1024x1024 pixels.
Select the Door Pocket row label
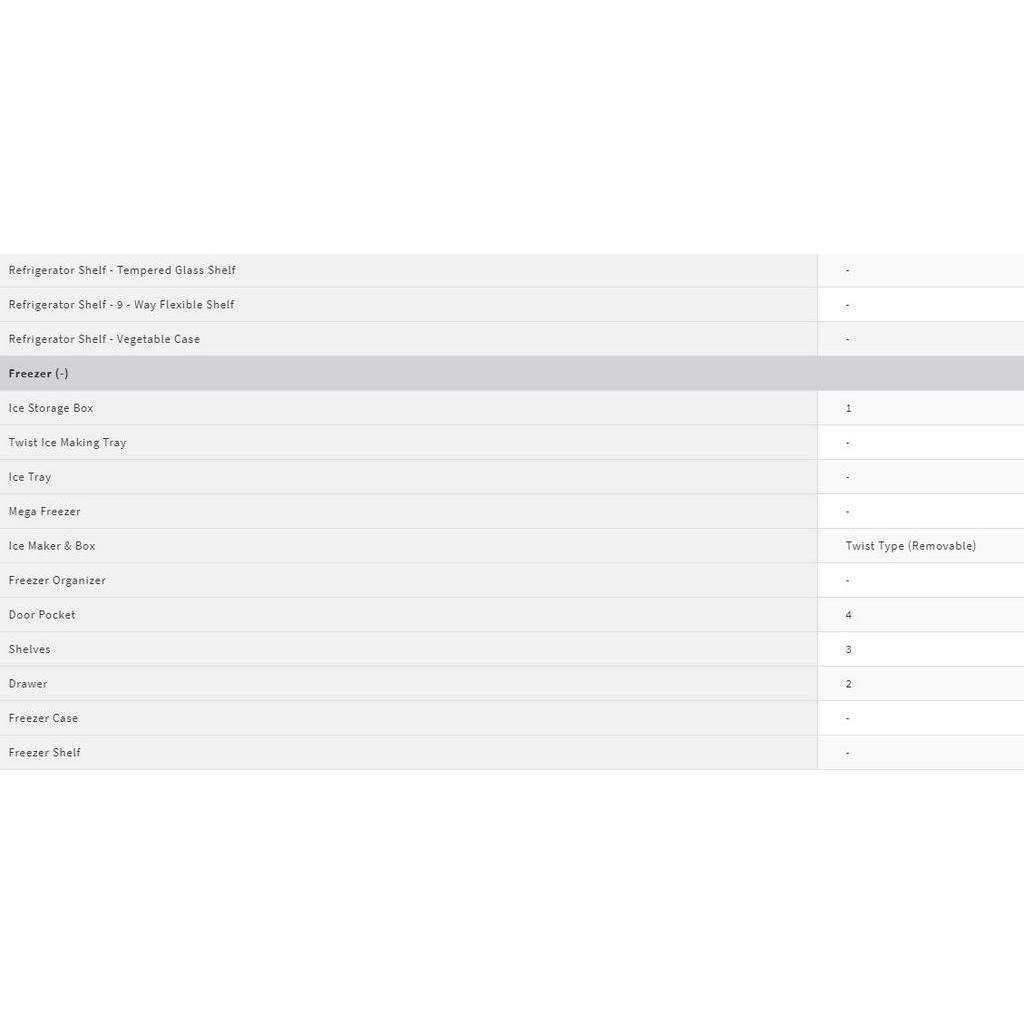[x=42, y=615]
